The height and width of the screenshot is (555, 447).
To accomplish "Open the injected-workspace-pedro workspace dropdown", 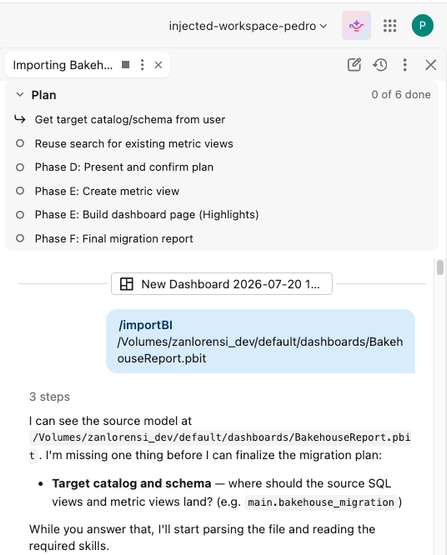I will 248,26.
